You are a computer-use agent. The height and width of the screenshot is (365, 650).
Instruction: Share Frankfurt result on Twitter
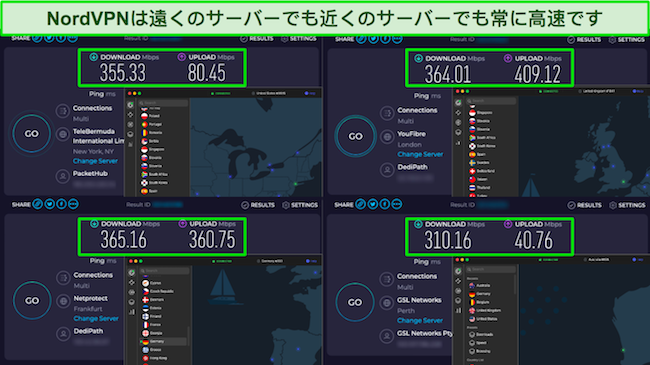50,204
